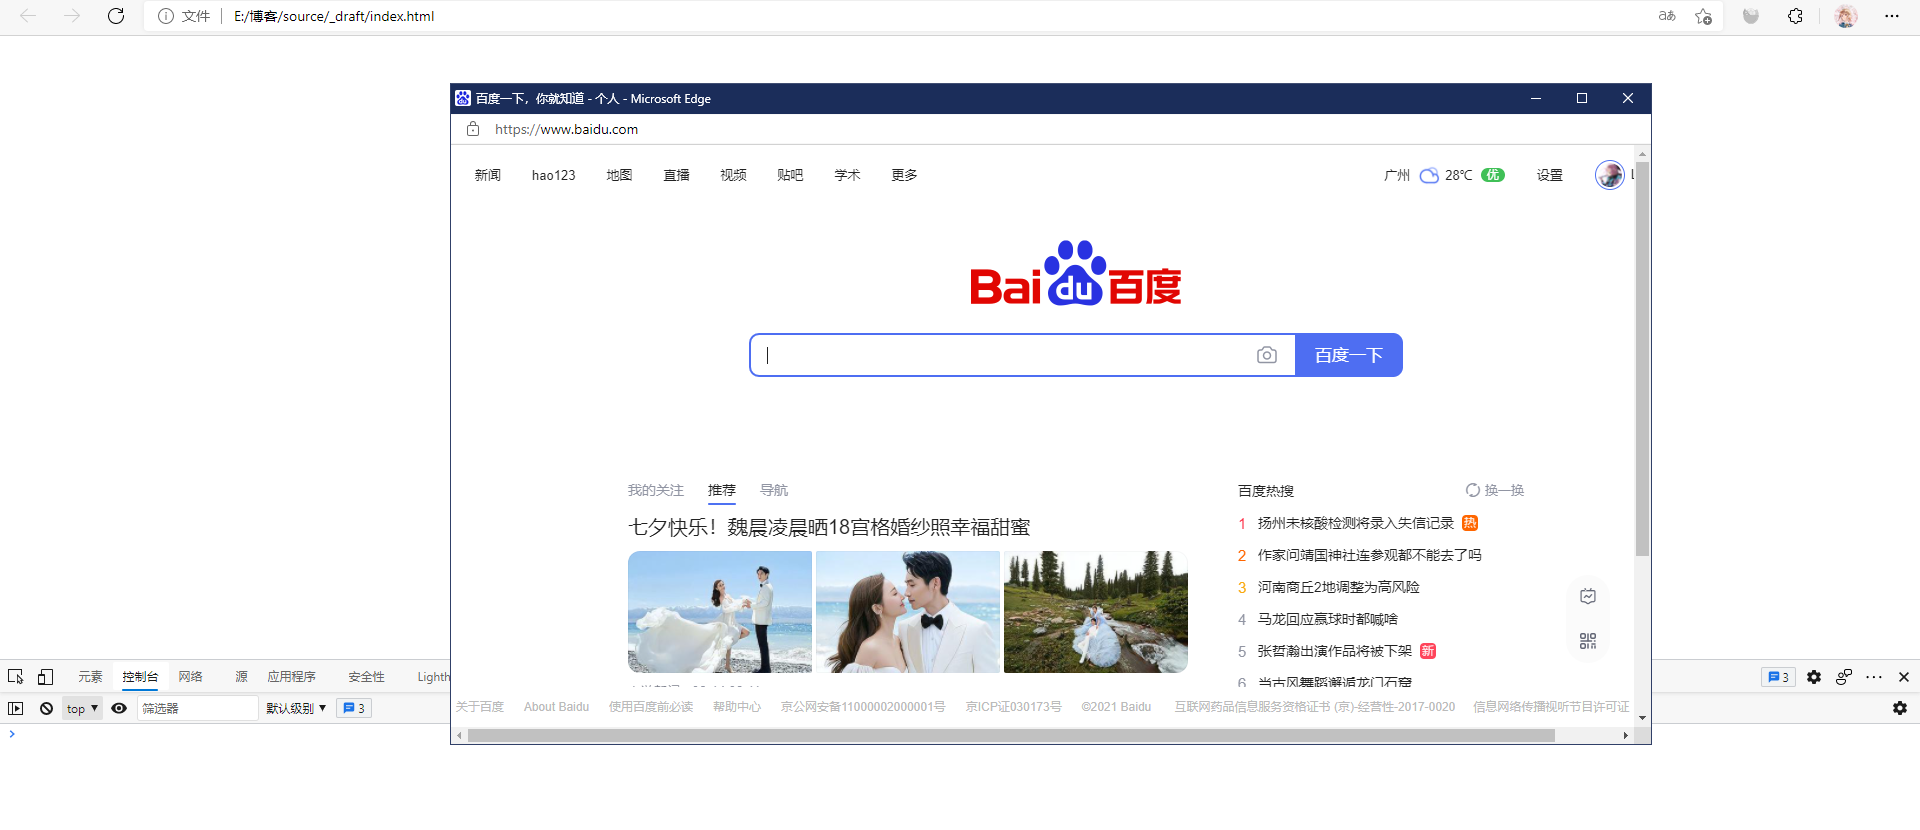Open DevTools more options ellipsis

pyautogui.click(x=1874, y=677)
